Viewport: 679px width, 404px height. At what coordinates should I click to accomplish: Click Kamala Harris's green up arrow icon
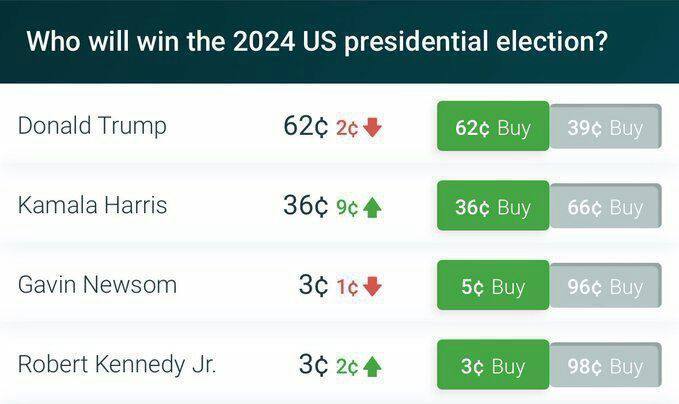pos(372,207)
